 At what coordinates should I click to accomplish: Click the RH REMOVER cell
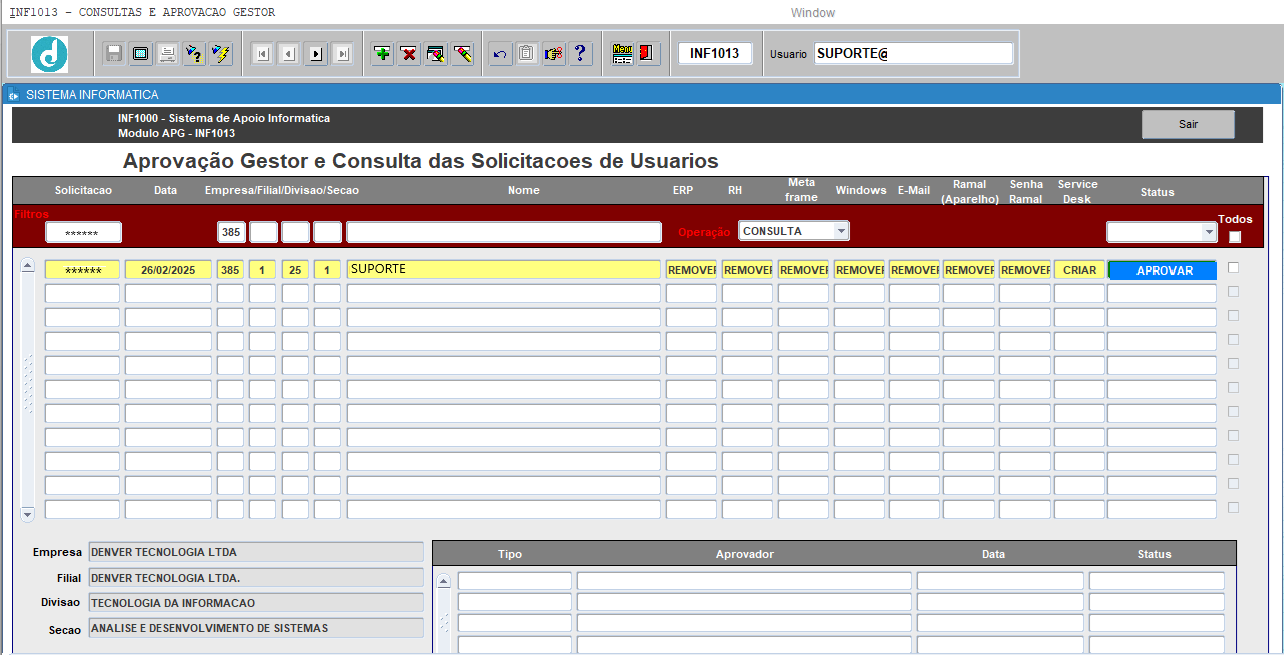coord(747,270)
